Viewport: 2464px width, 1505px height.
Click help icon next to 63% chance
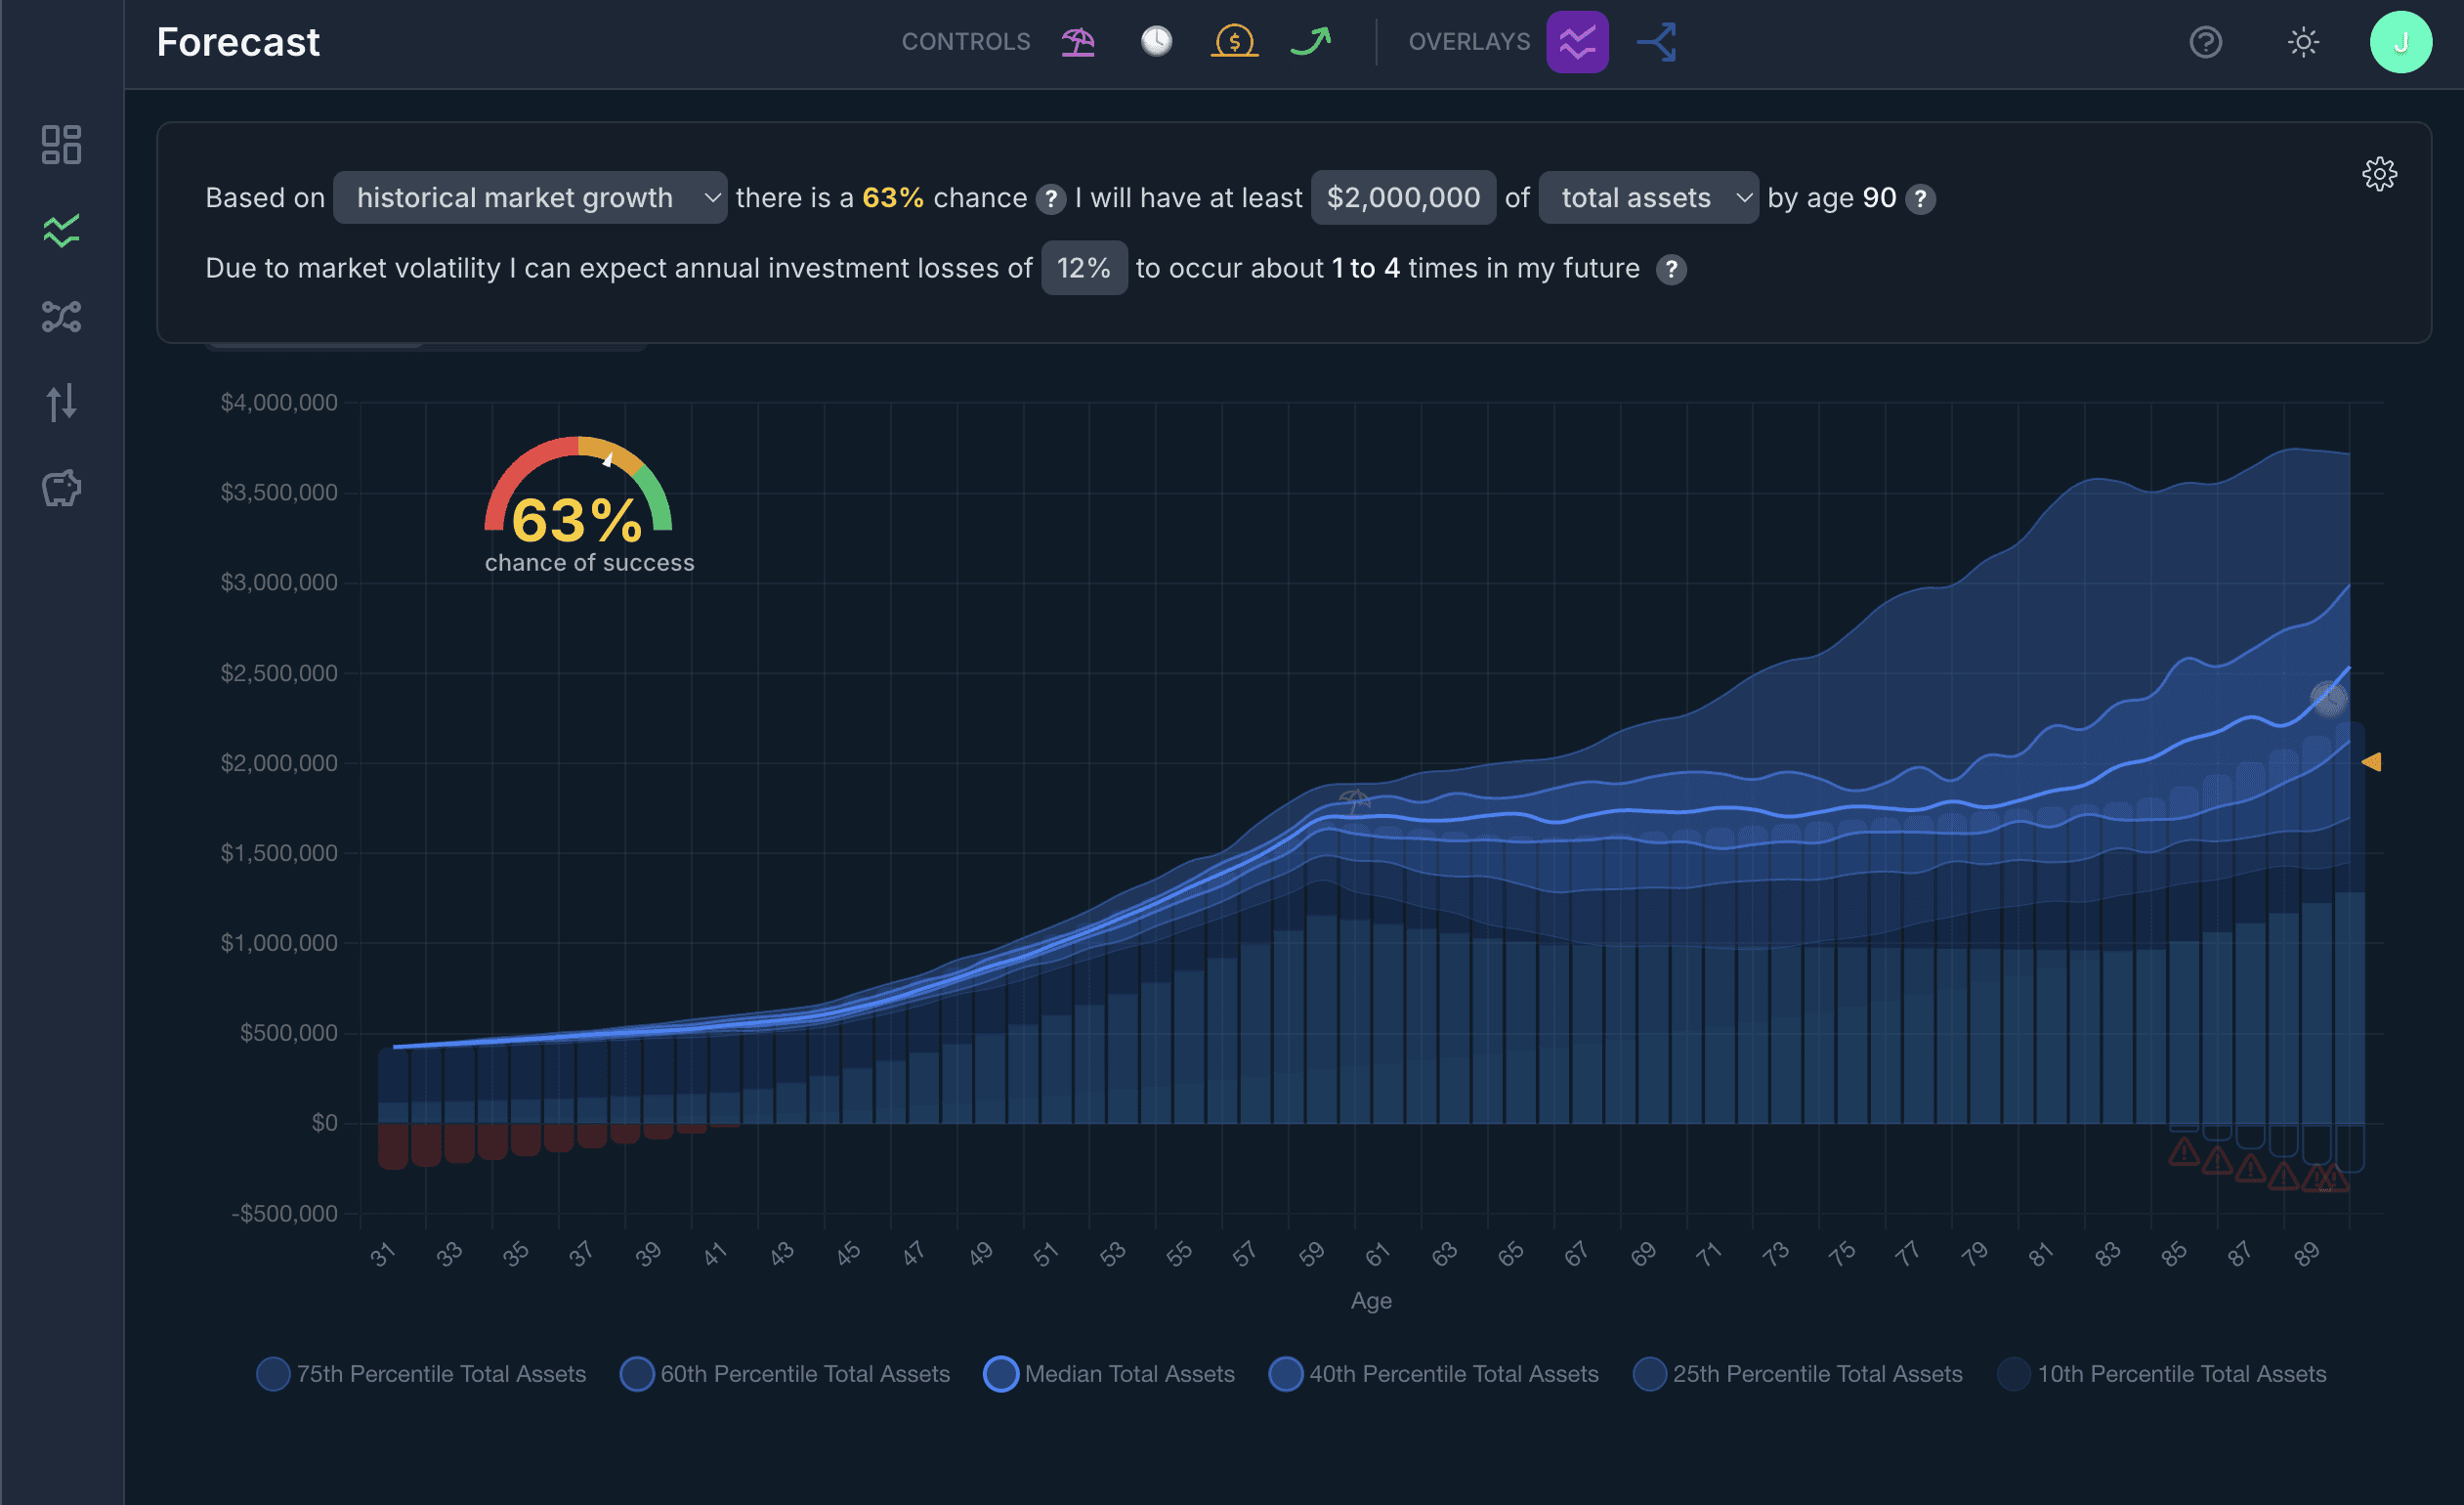coord(1050,199)
